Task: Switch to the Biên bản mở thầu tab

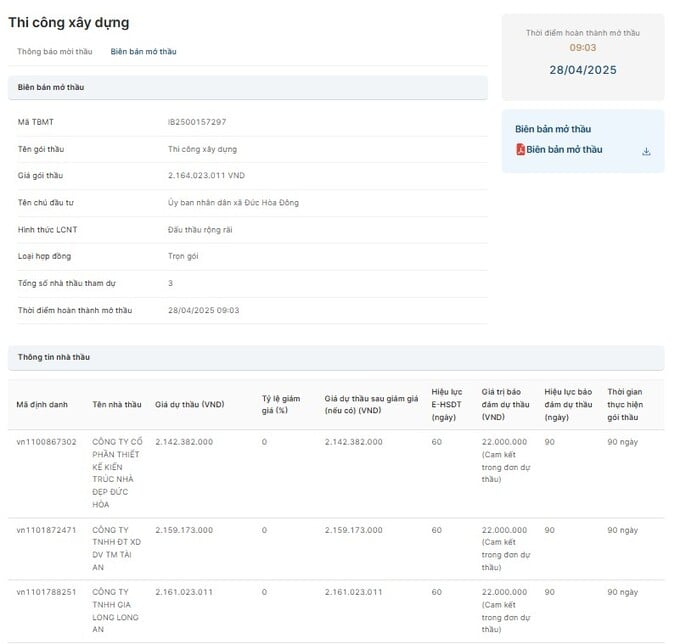Action: pos(143,52)
